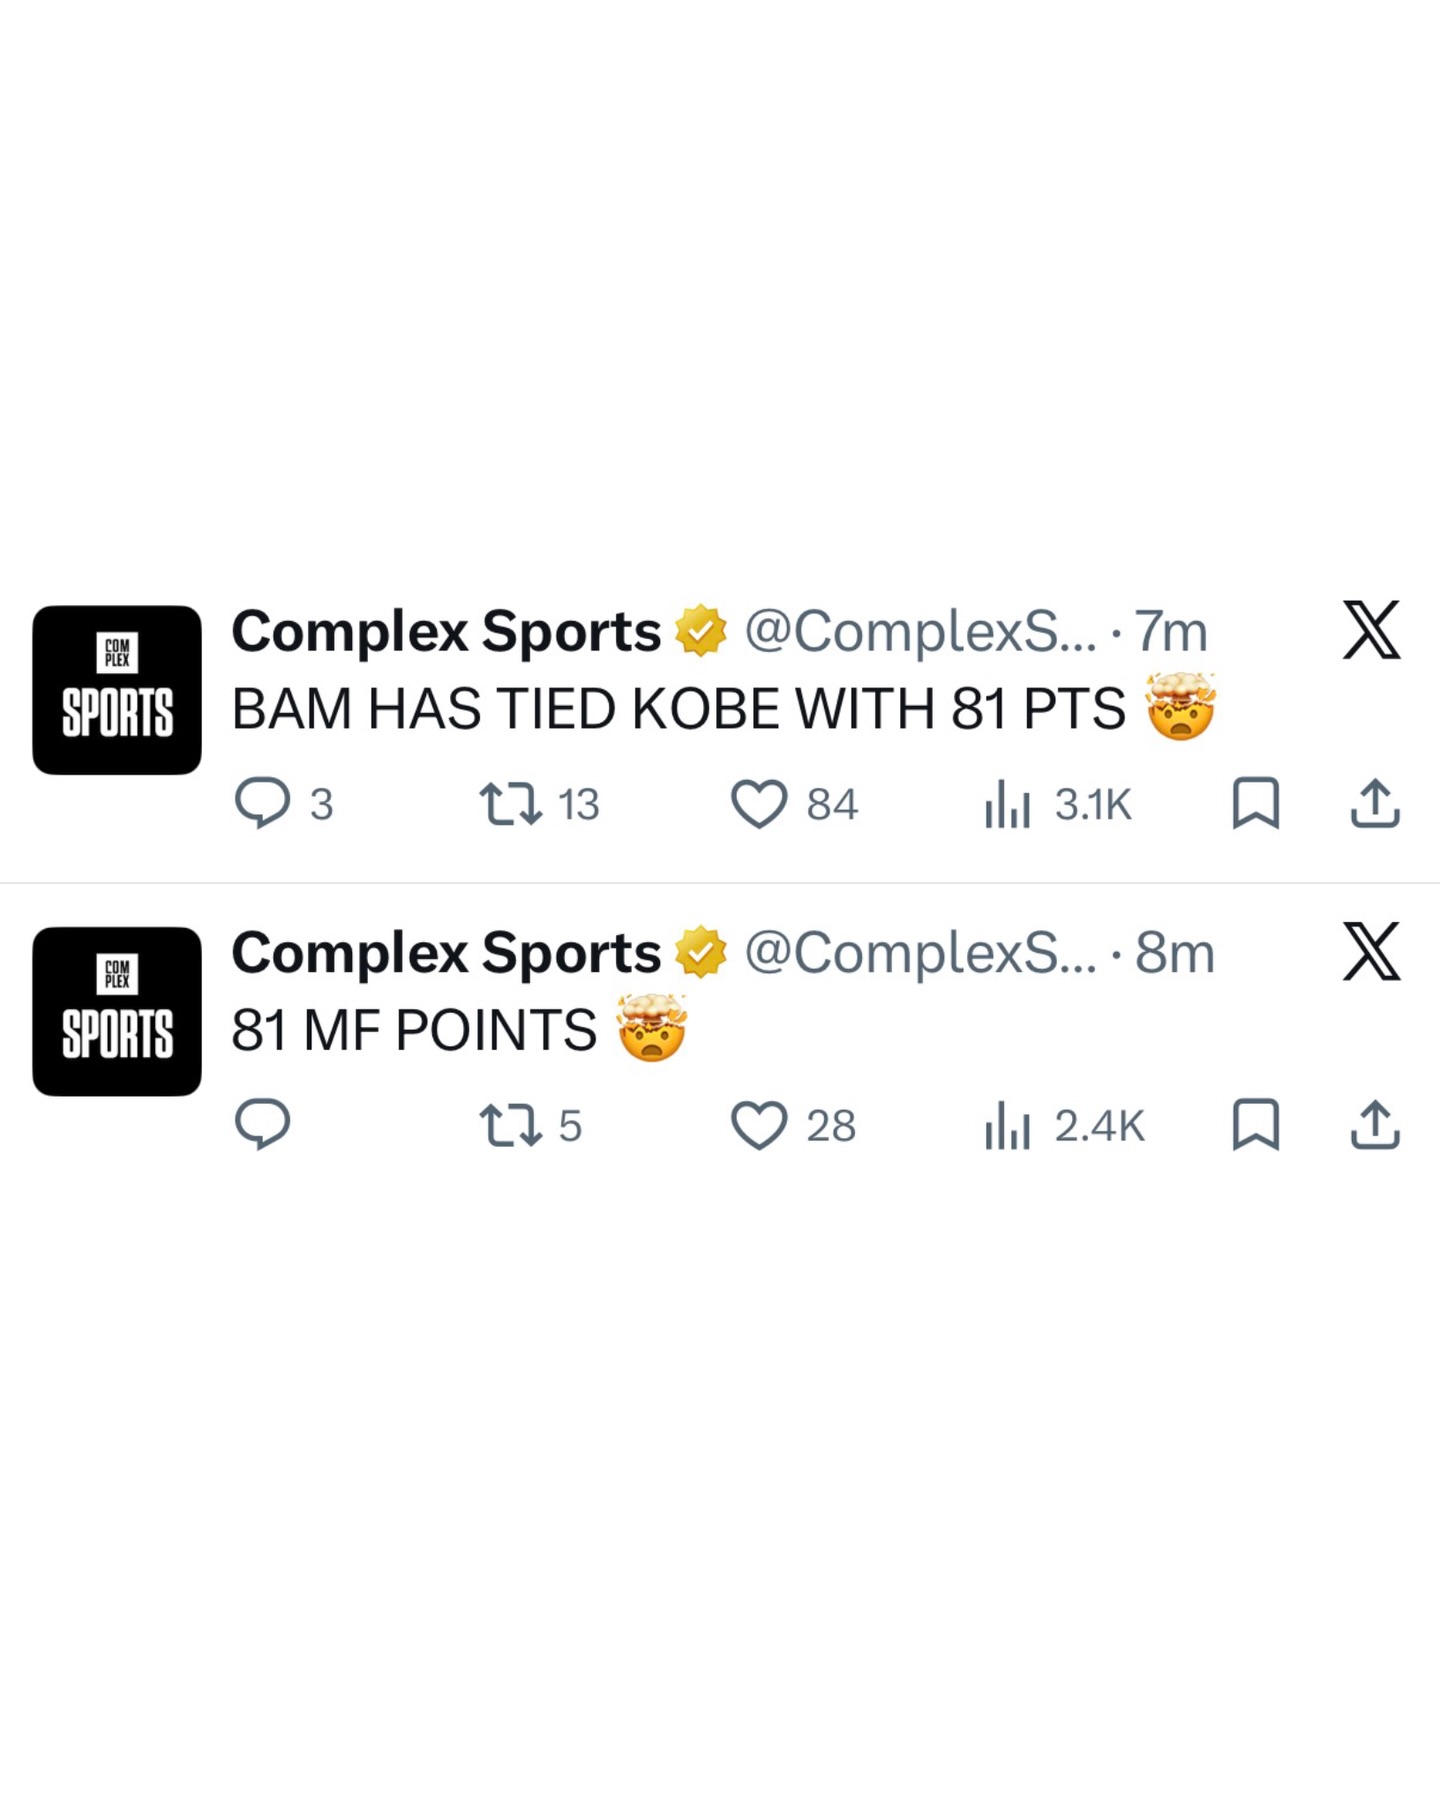Open X logo on the 7m tweet

click(1371, 630)
